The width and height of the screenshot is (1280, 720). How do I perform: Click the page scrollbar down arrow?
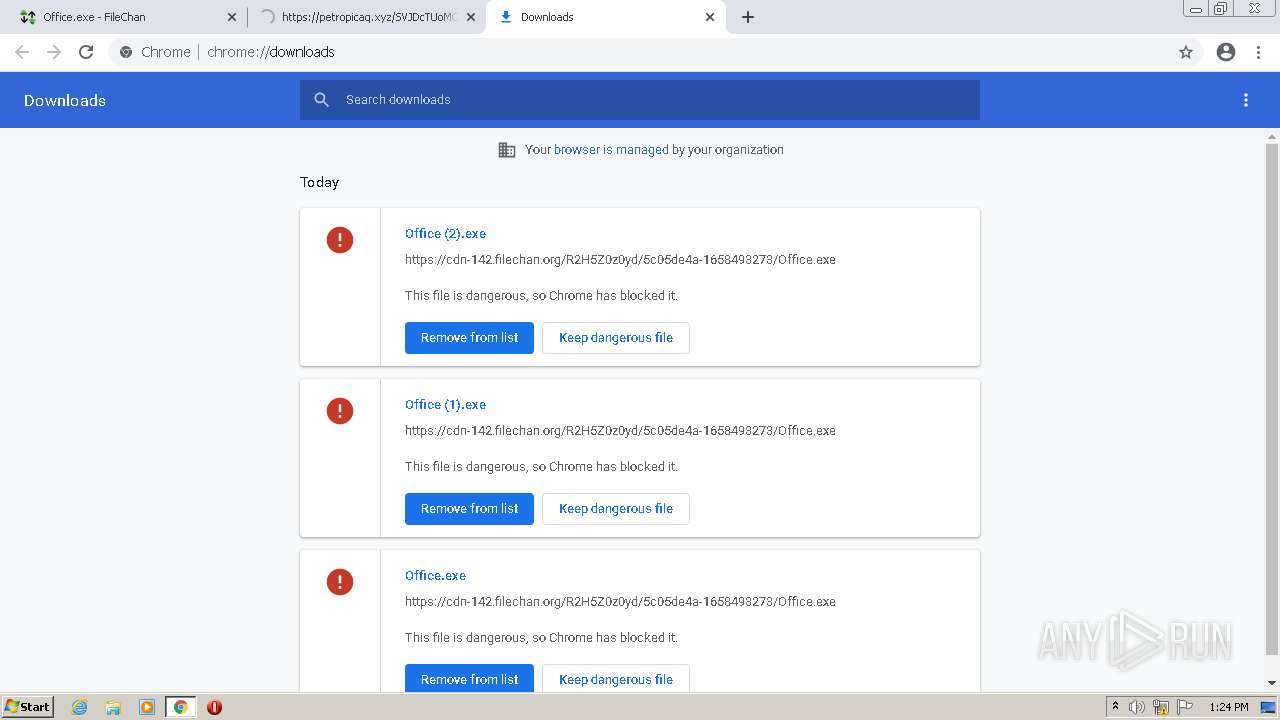[x=1272, y=683]
